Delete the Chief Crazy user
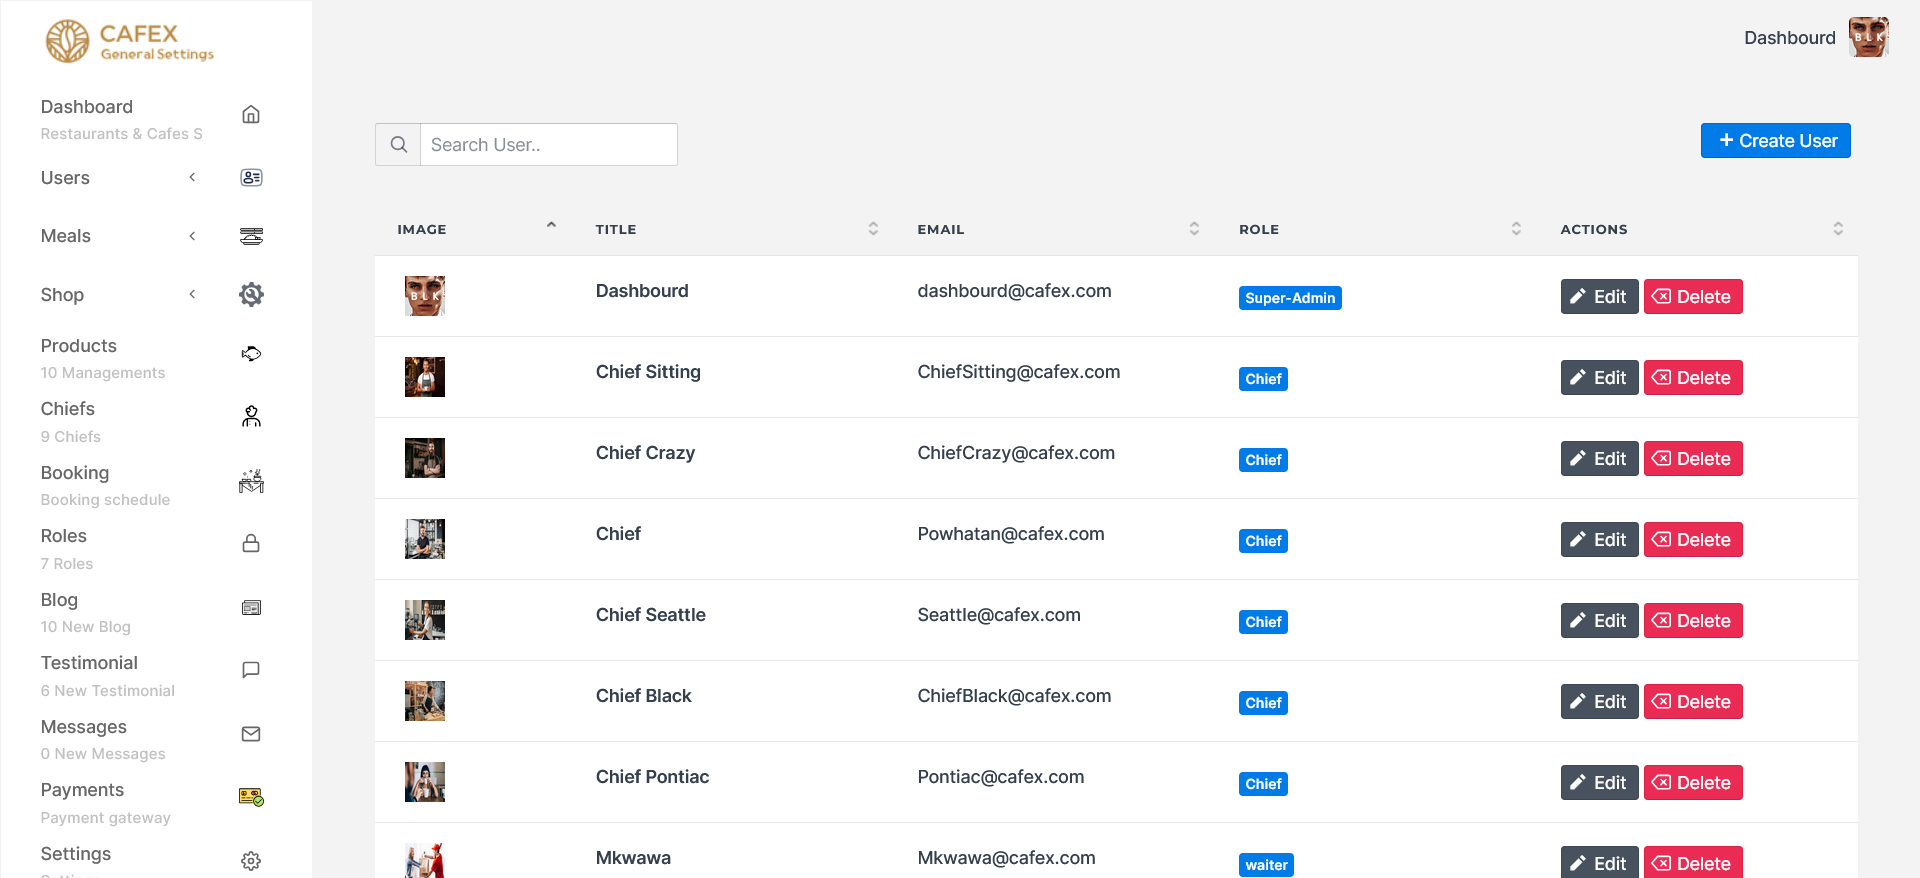Viewport: 1920px width, 878px height. [1692, 459]
